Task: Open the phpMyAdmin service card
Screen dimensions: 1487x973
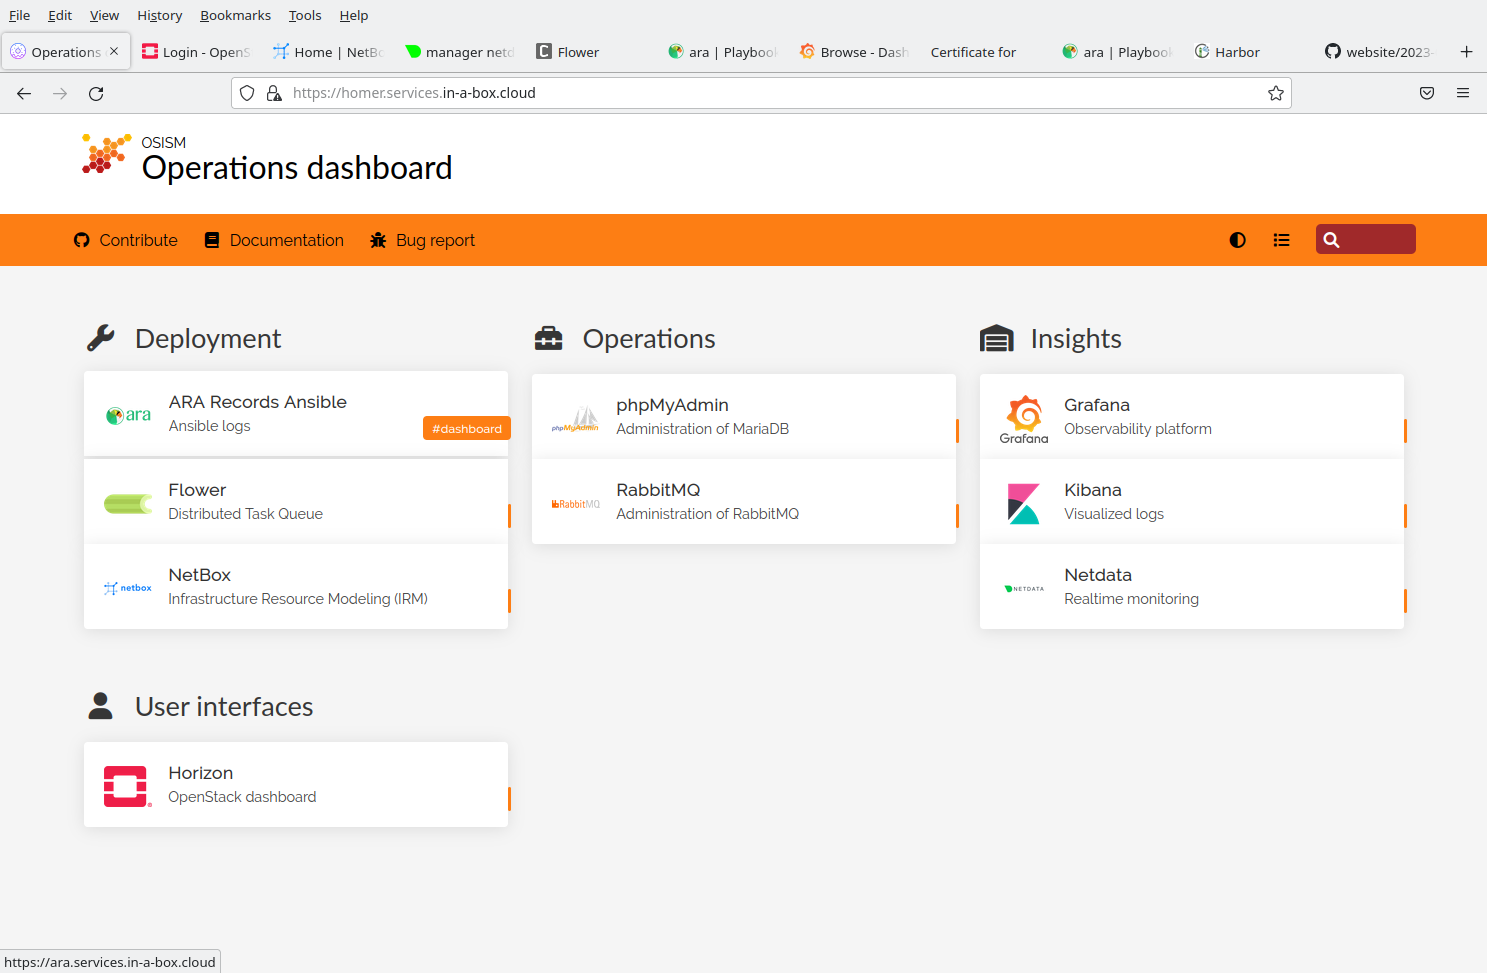Action: (743, 417)
